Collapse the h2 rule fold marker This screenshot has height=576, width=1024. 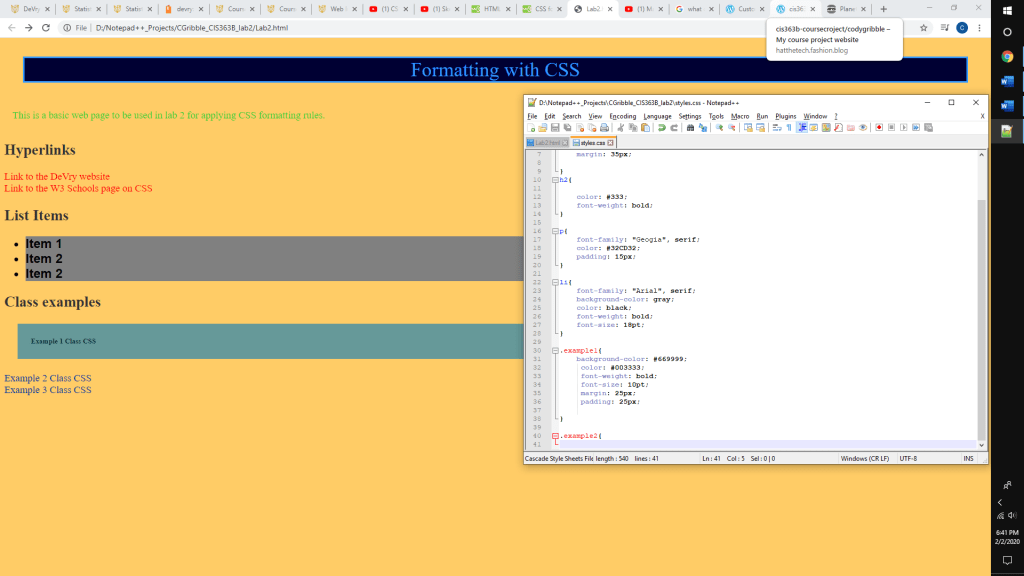click(555, 180)
